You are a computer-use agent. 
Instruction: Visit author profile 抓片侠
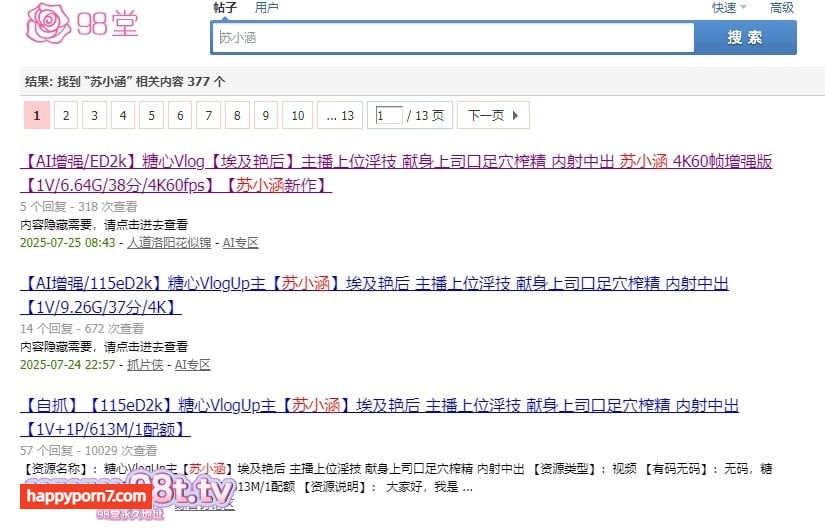coord(145,365)
